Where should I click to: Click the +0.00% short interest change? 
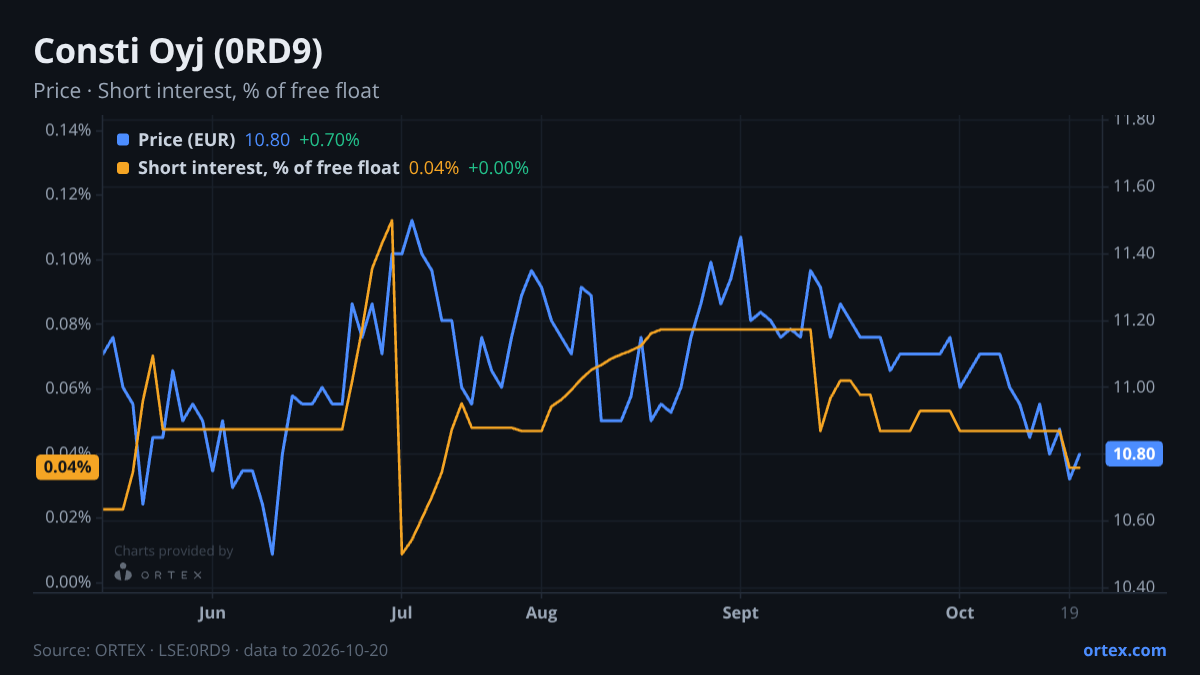[x=498, y=168]
